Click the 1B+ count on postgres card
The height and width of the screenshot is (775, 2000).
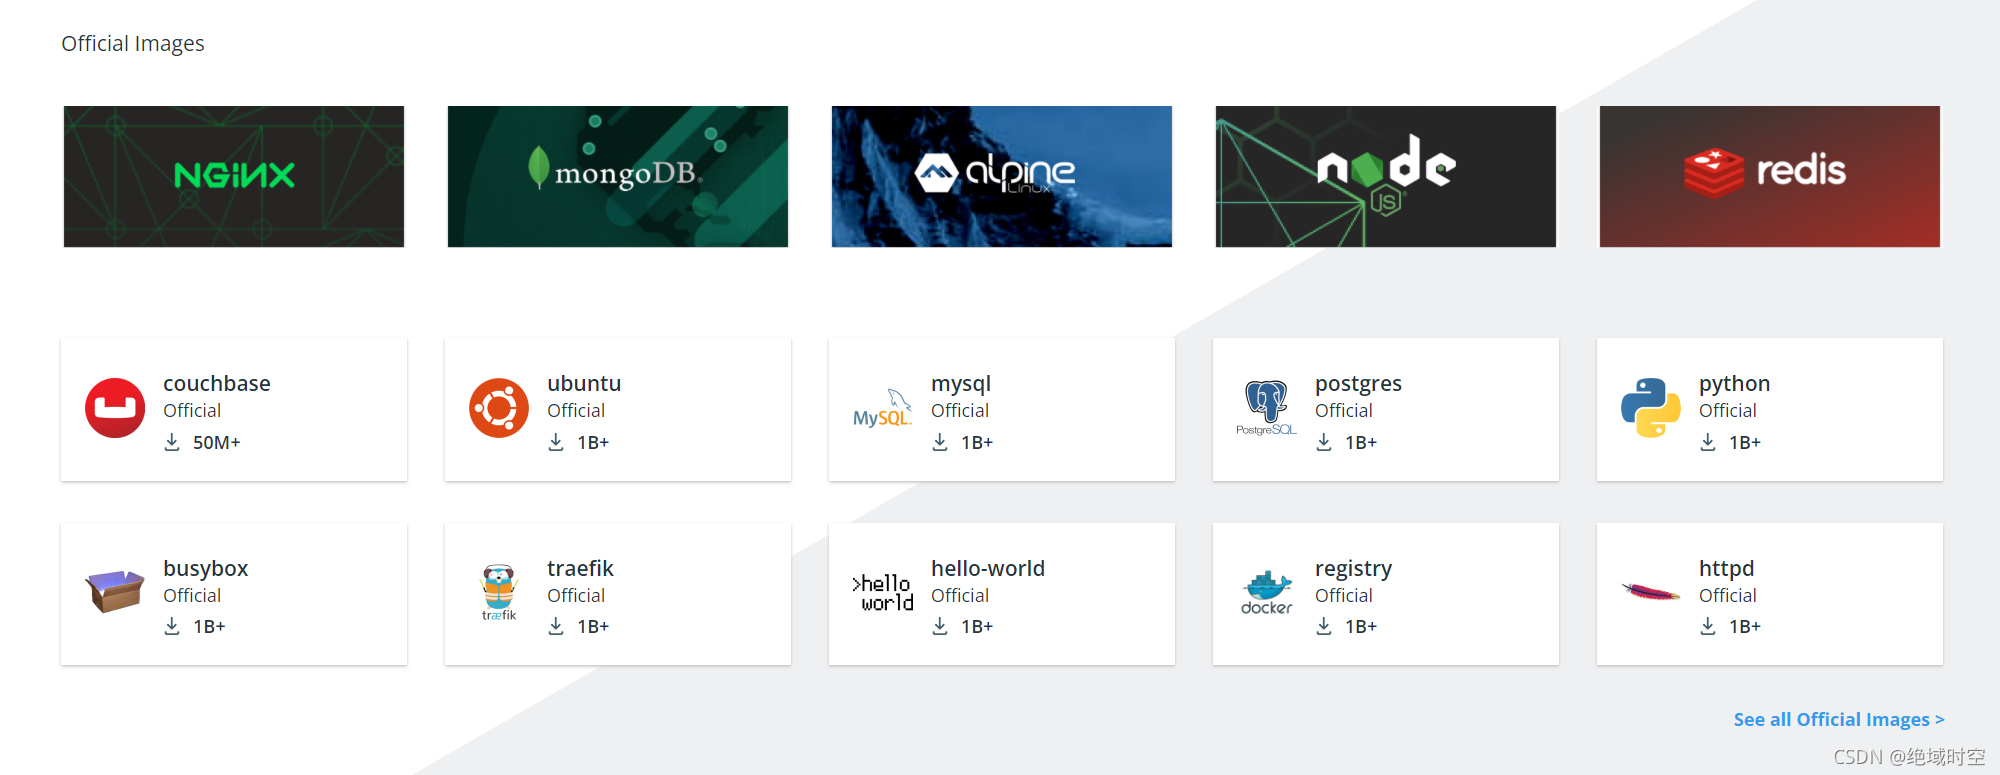[1361, 442]
